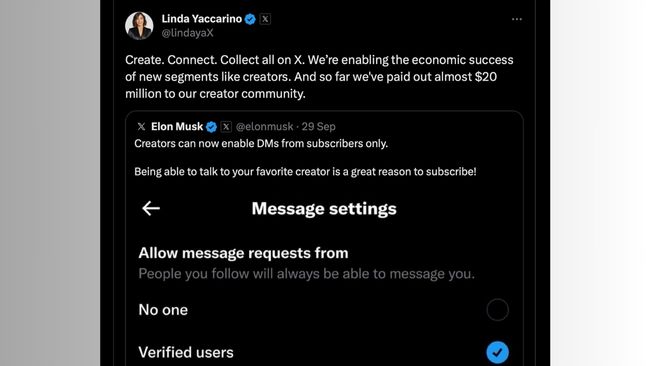
Task: Click the X affiliate badge next to Elon Musk
Action: 226,126
